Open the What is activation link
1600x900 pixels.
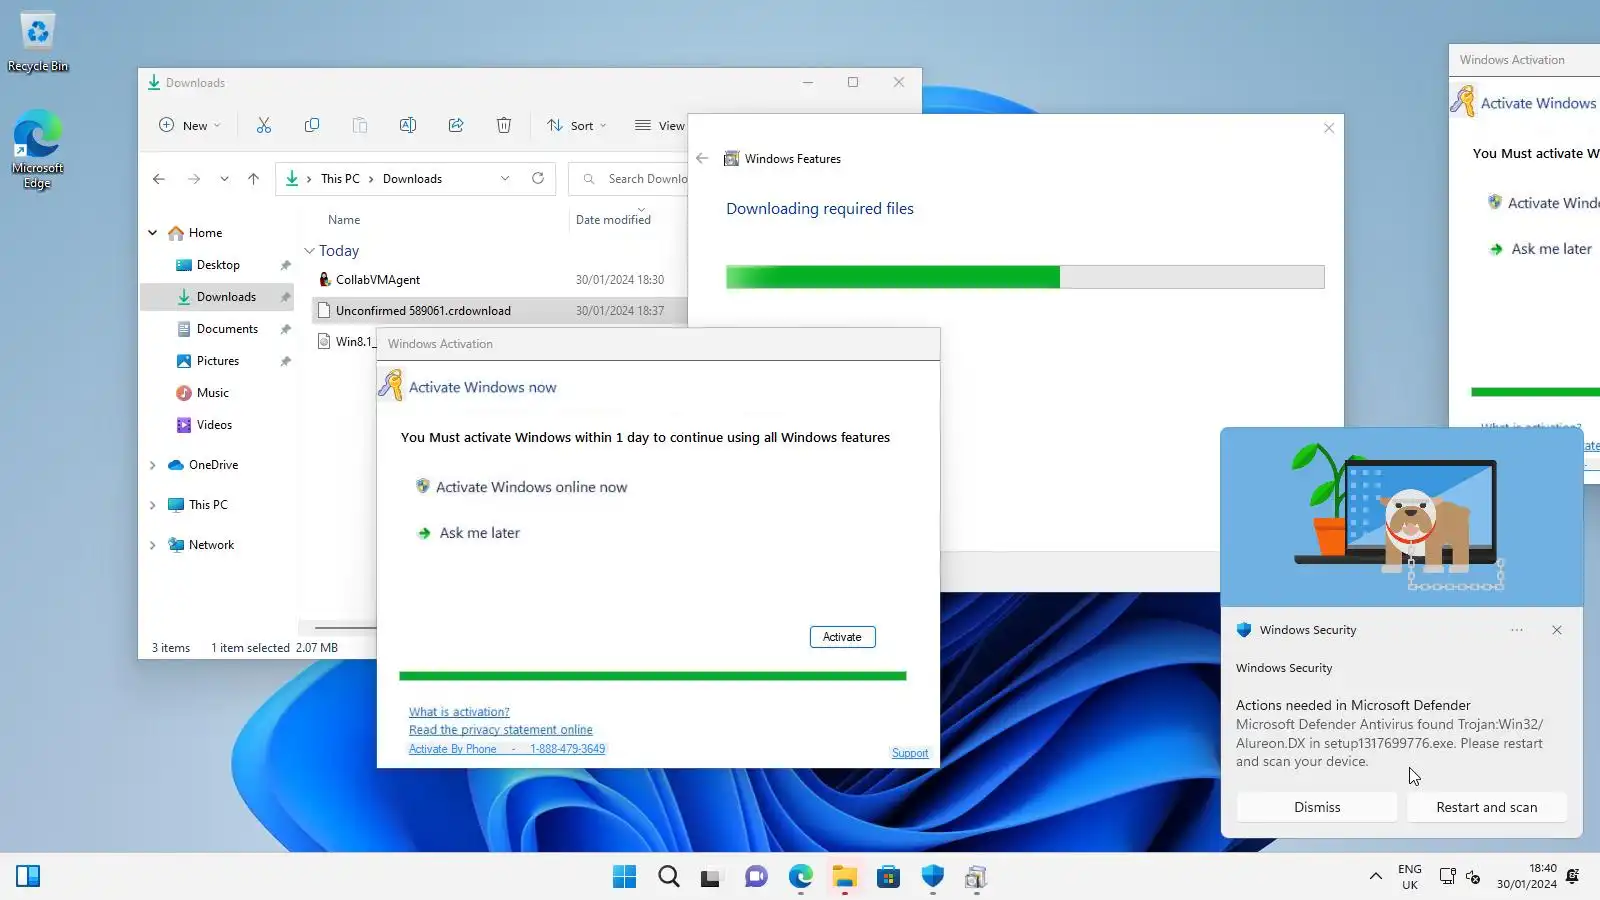(x=459, y=712)
